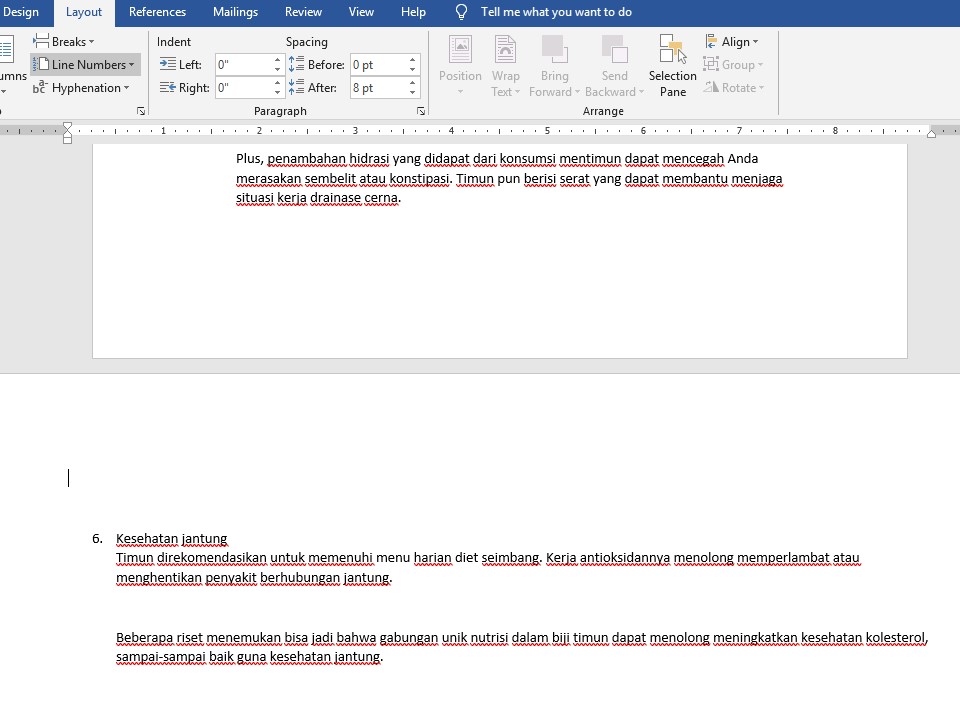Open the Align dropdown menu
The height and width of the screenshot is (707, 960).
[x=732, y=42]
